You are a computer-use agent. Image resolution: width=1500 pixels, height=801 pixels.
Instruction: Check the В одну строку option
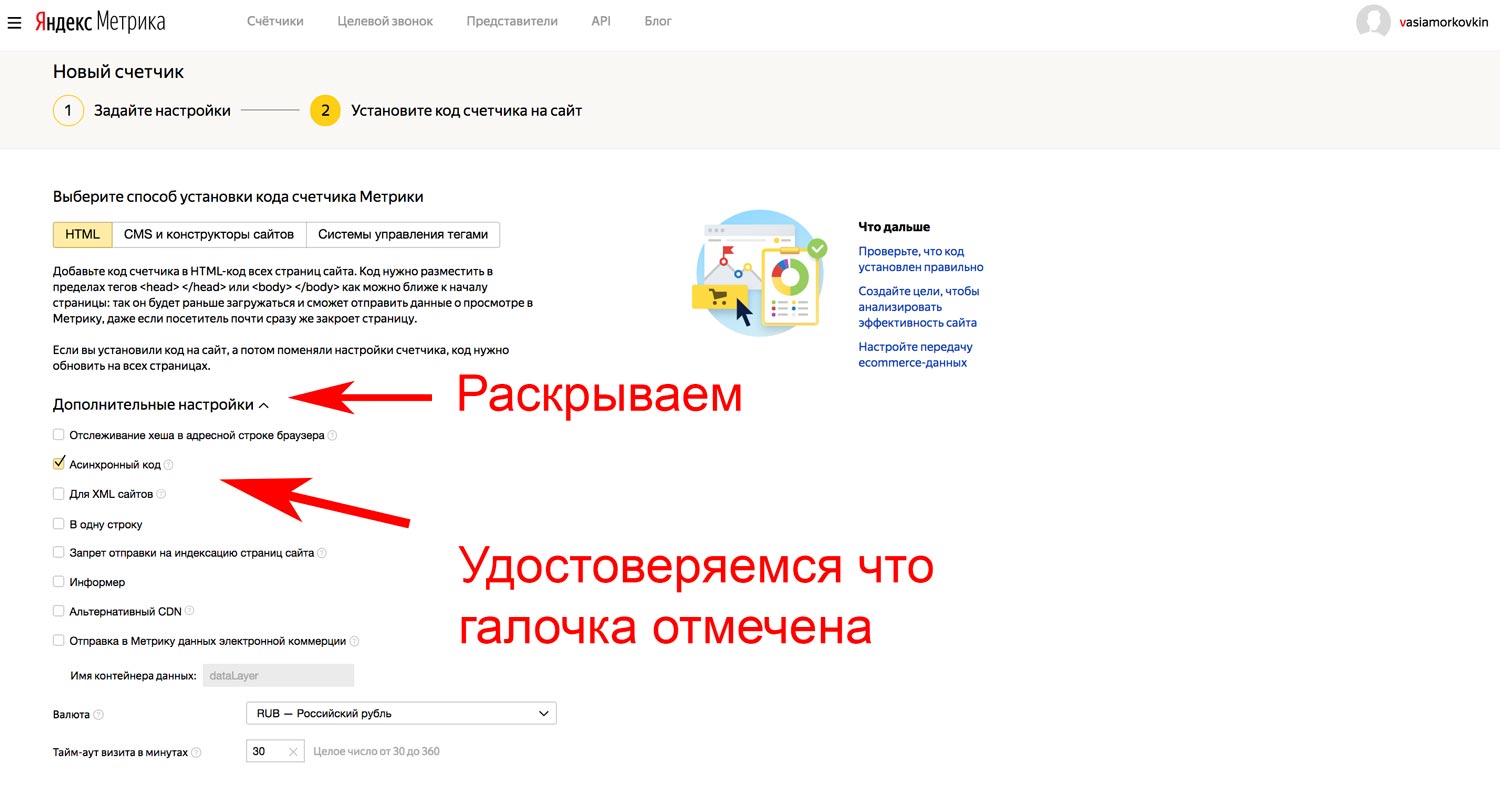59,524
